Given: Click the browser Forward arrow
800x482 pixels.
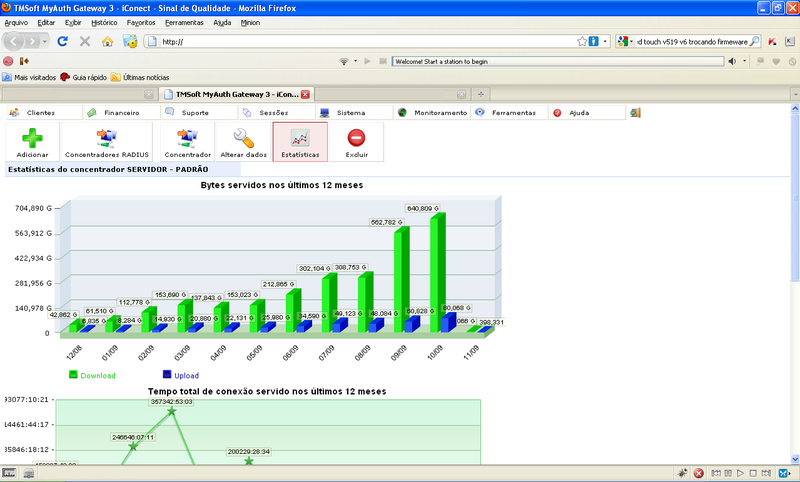Looking at the screenshot, I should tap(32, 41).
